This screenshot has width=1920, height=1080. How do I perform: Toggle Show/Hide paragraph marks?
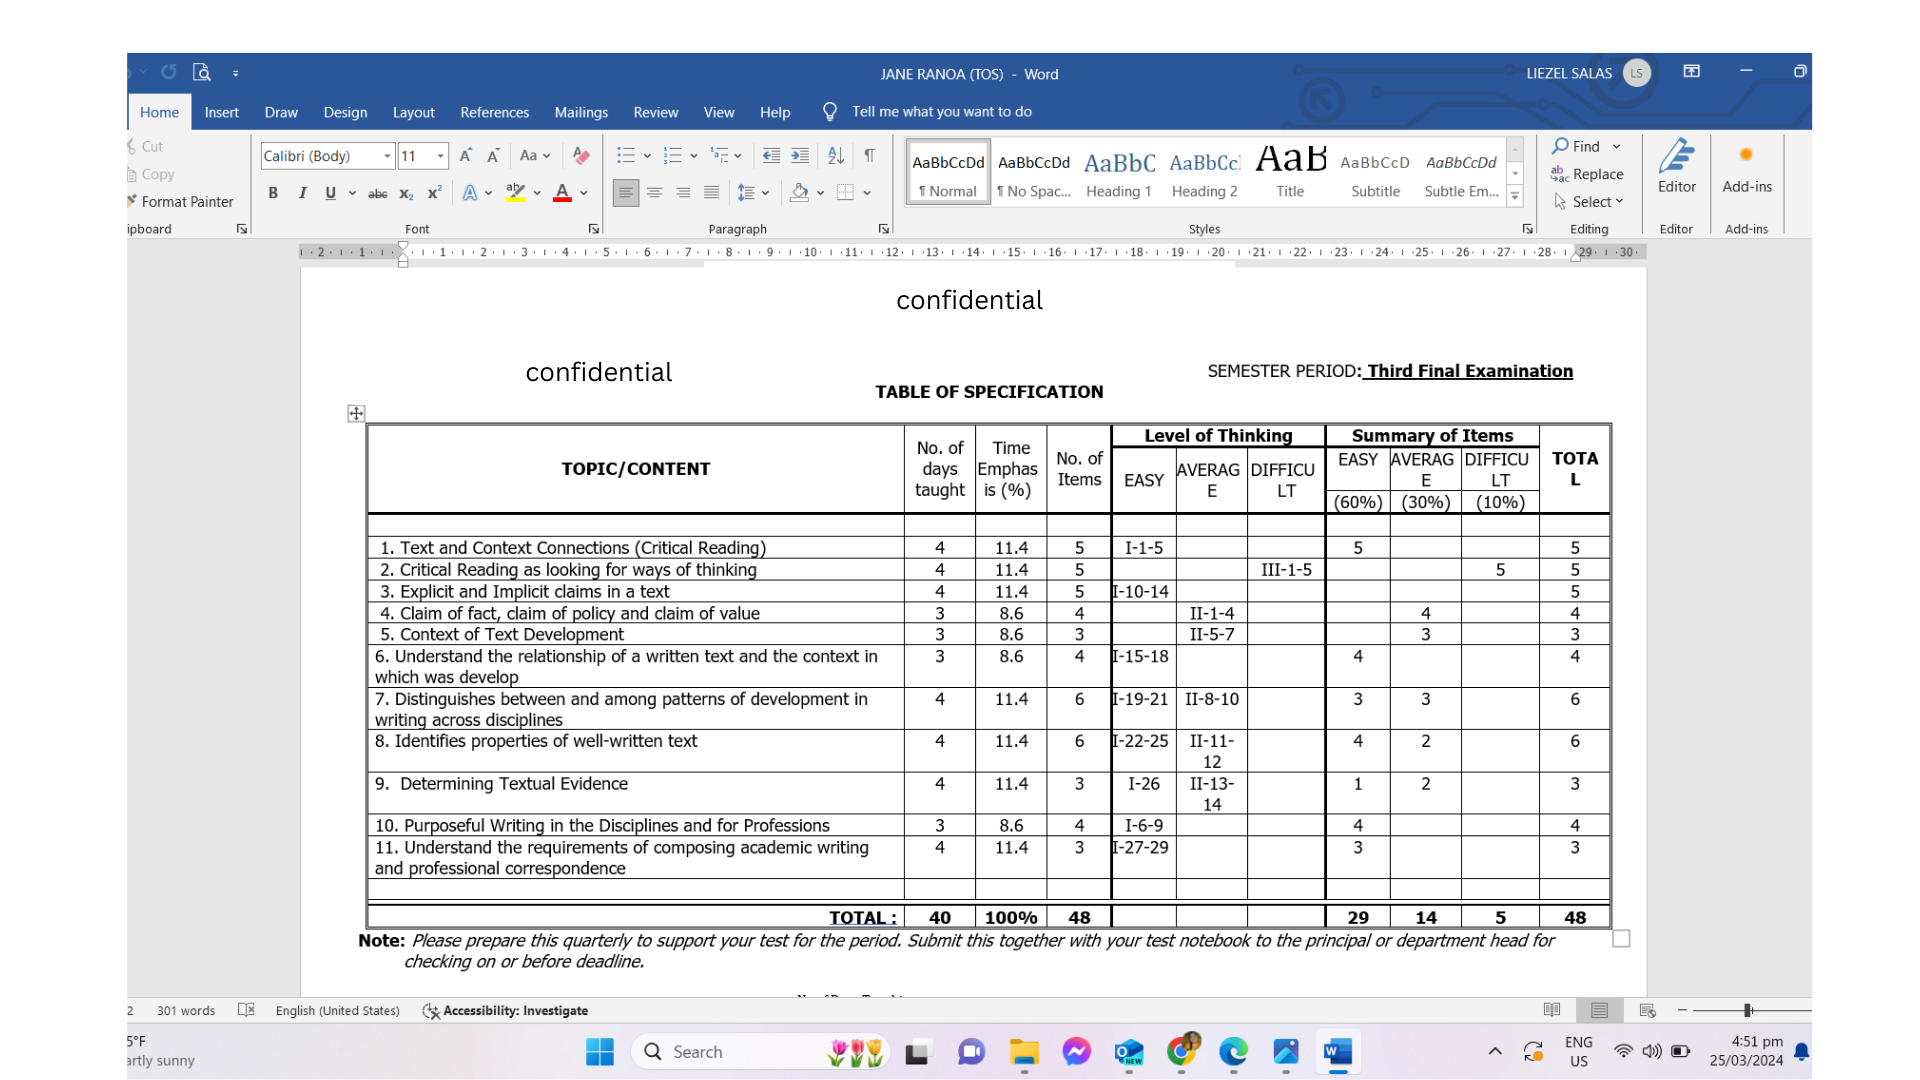pyautogui.click(x=870, y=156)
